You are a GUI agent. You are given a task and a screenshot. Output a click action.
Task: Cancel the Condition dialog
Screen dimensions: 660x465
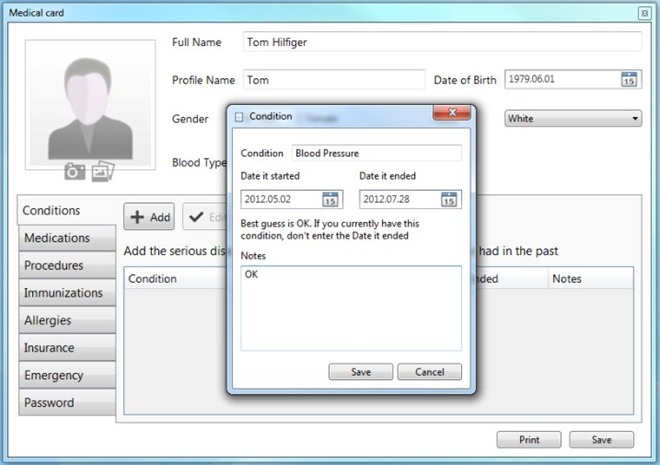tap(429, 372)
